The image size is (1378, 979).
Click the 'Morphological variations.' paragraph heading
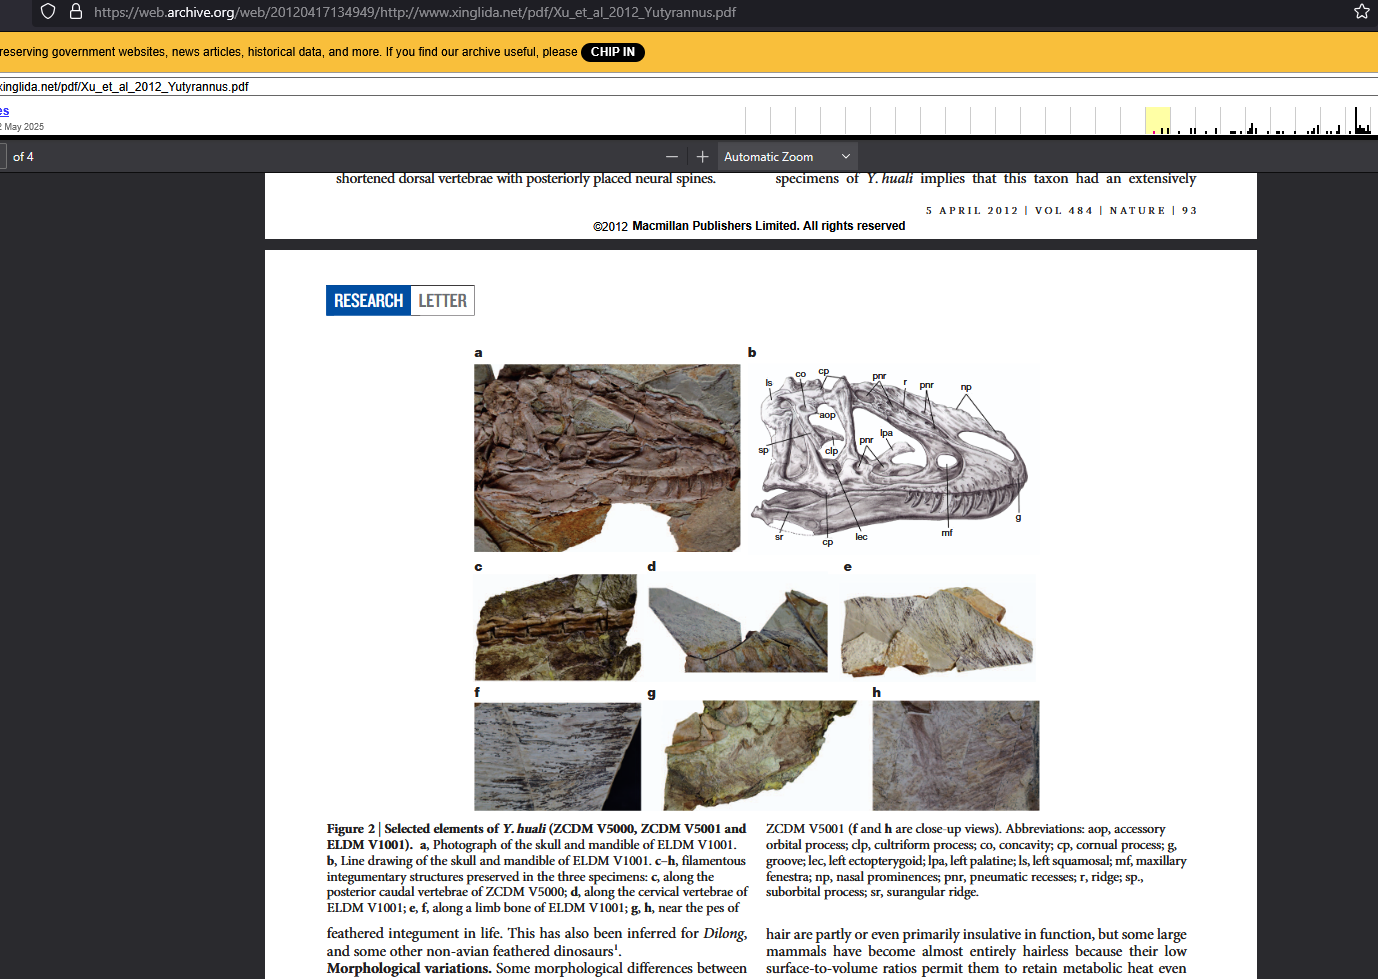pos(409,968)
